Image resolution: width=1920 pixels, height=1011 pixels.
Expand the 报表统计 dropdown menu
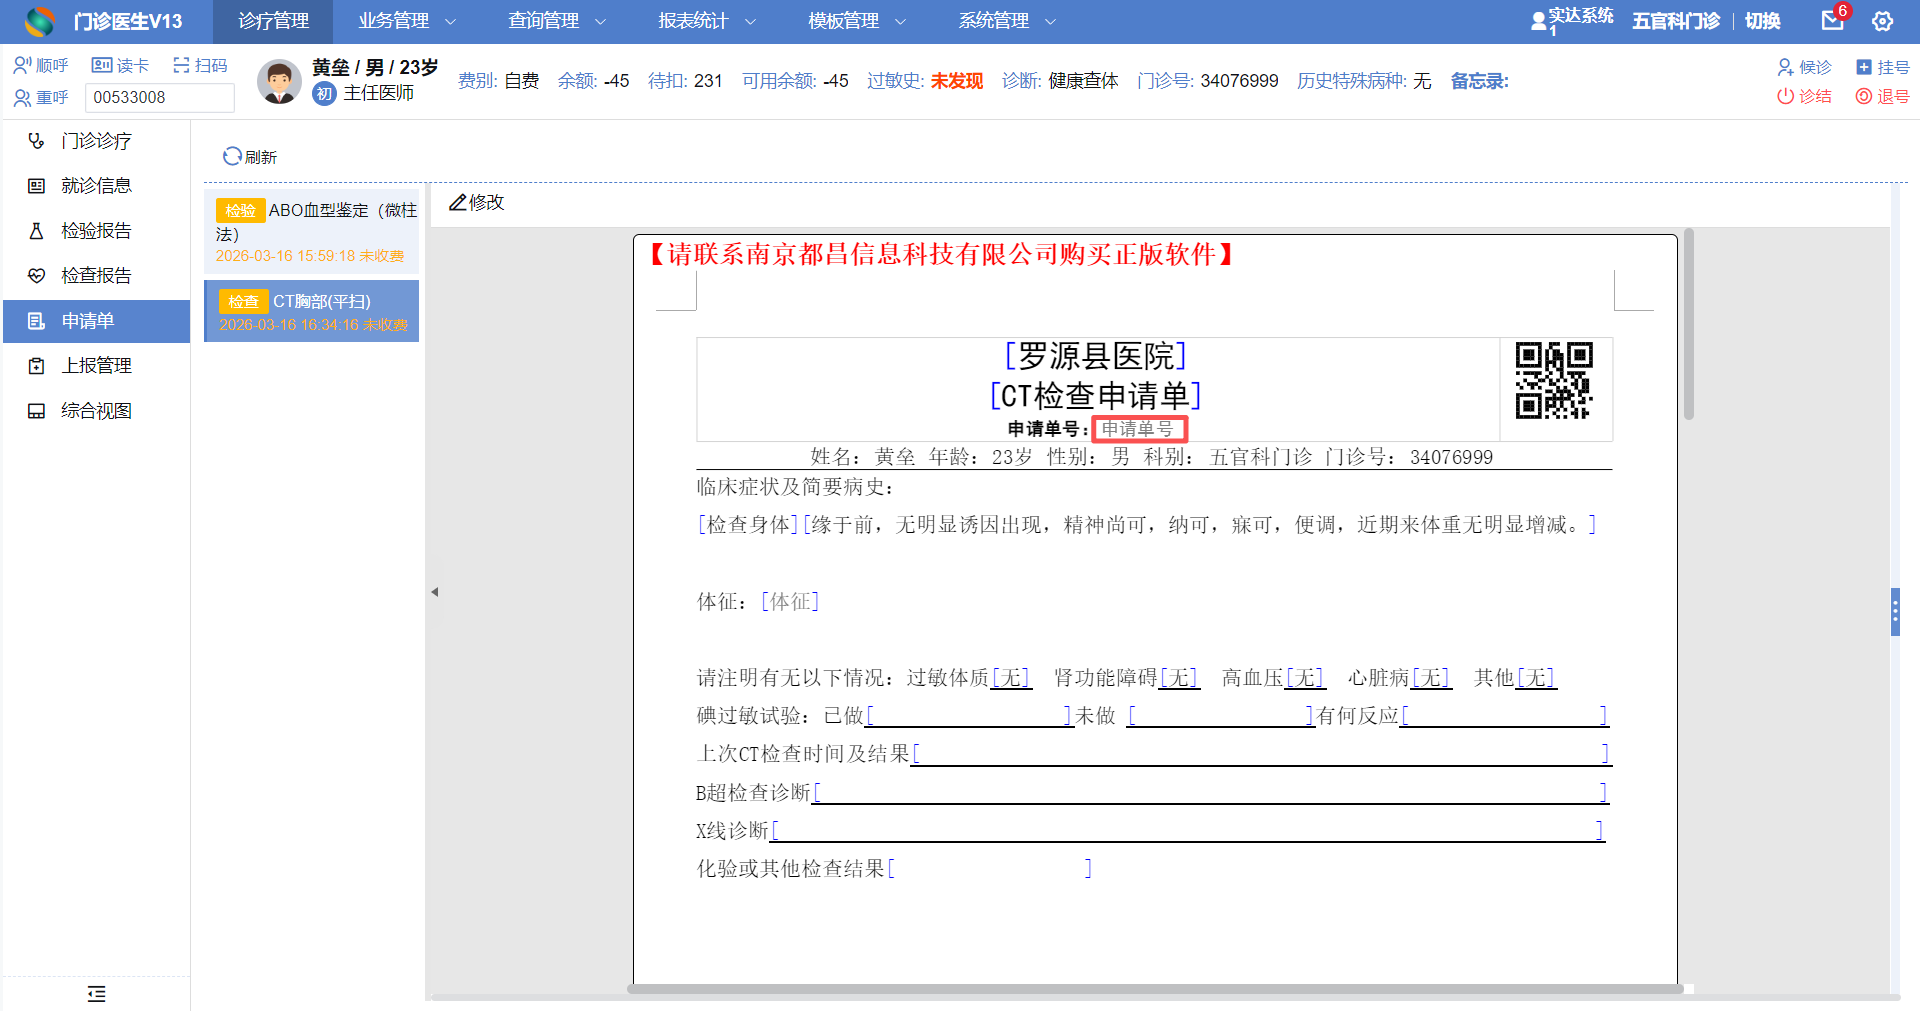tap(707, 21)
